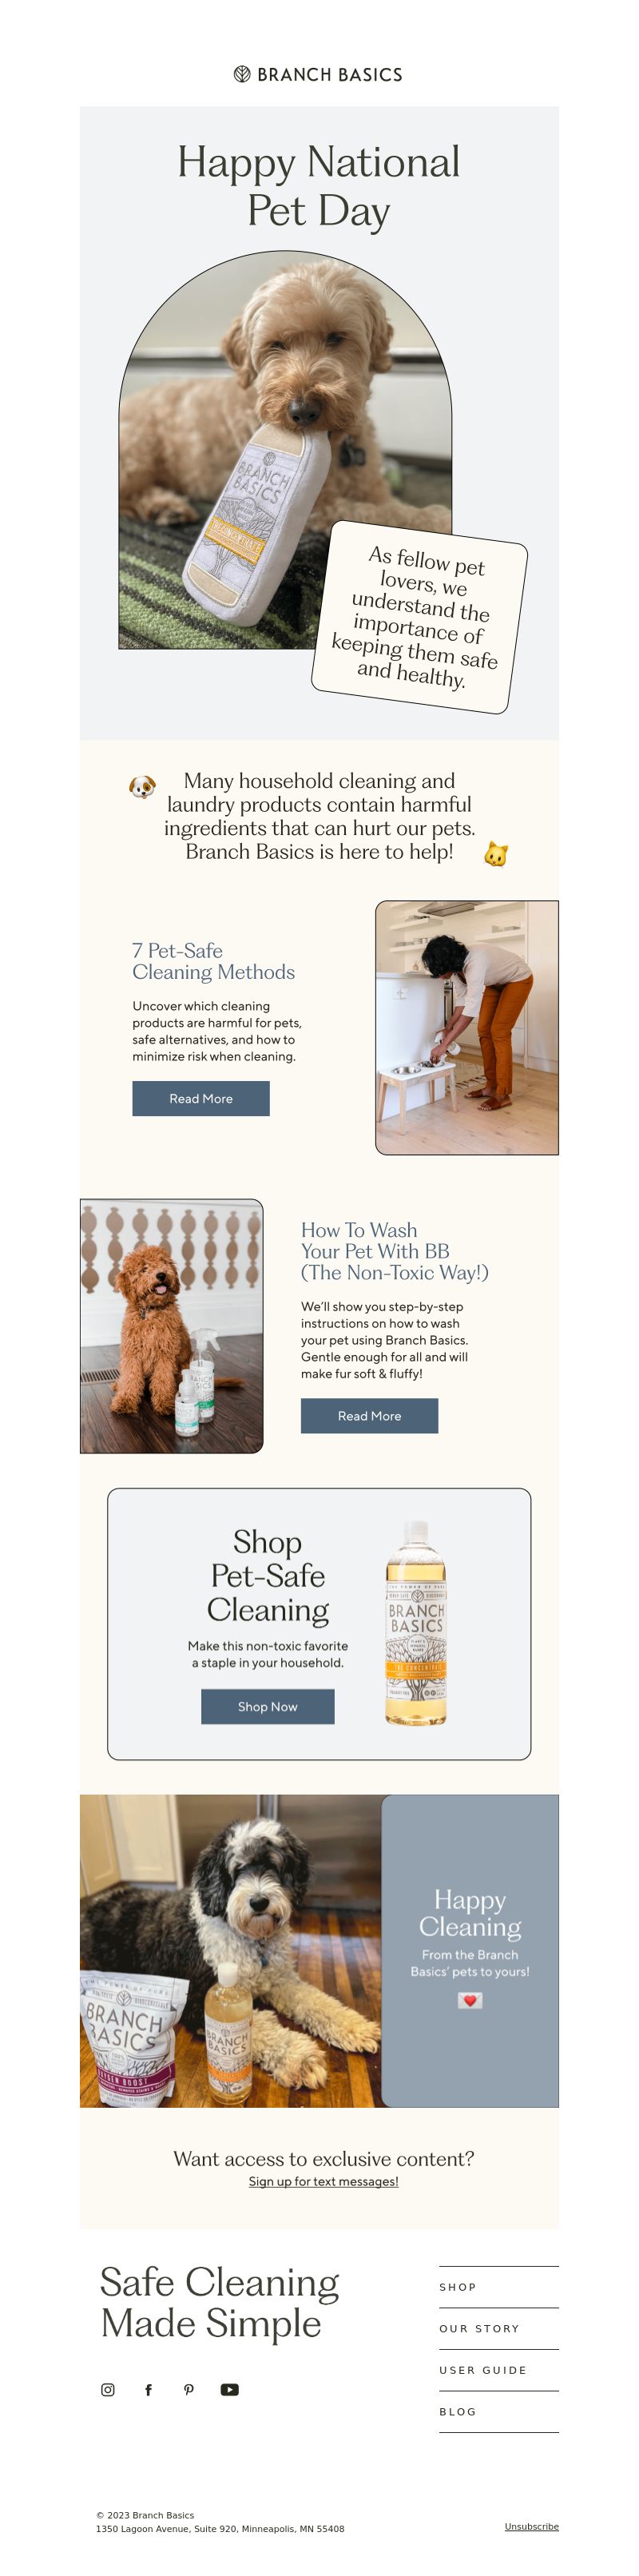639x2576 pixels.
Task: Click Read More under How To Wash Your Pet
Action: [x=369, y=1415]
